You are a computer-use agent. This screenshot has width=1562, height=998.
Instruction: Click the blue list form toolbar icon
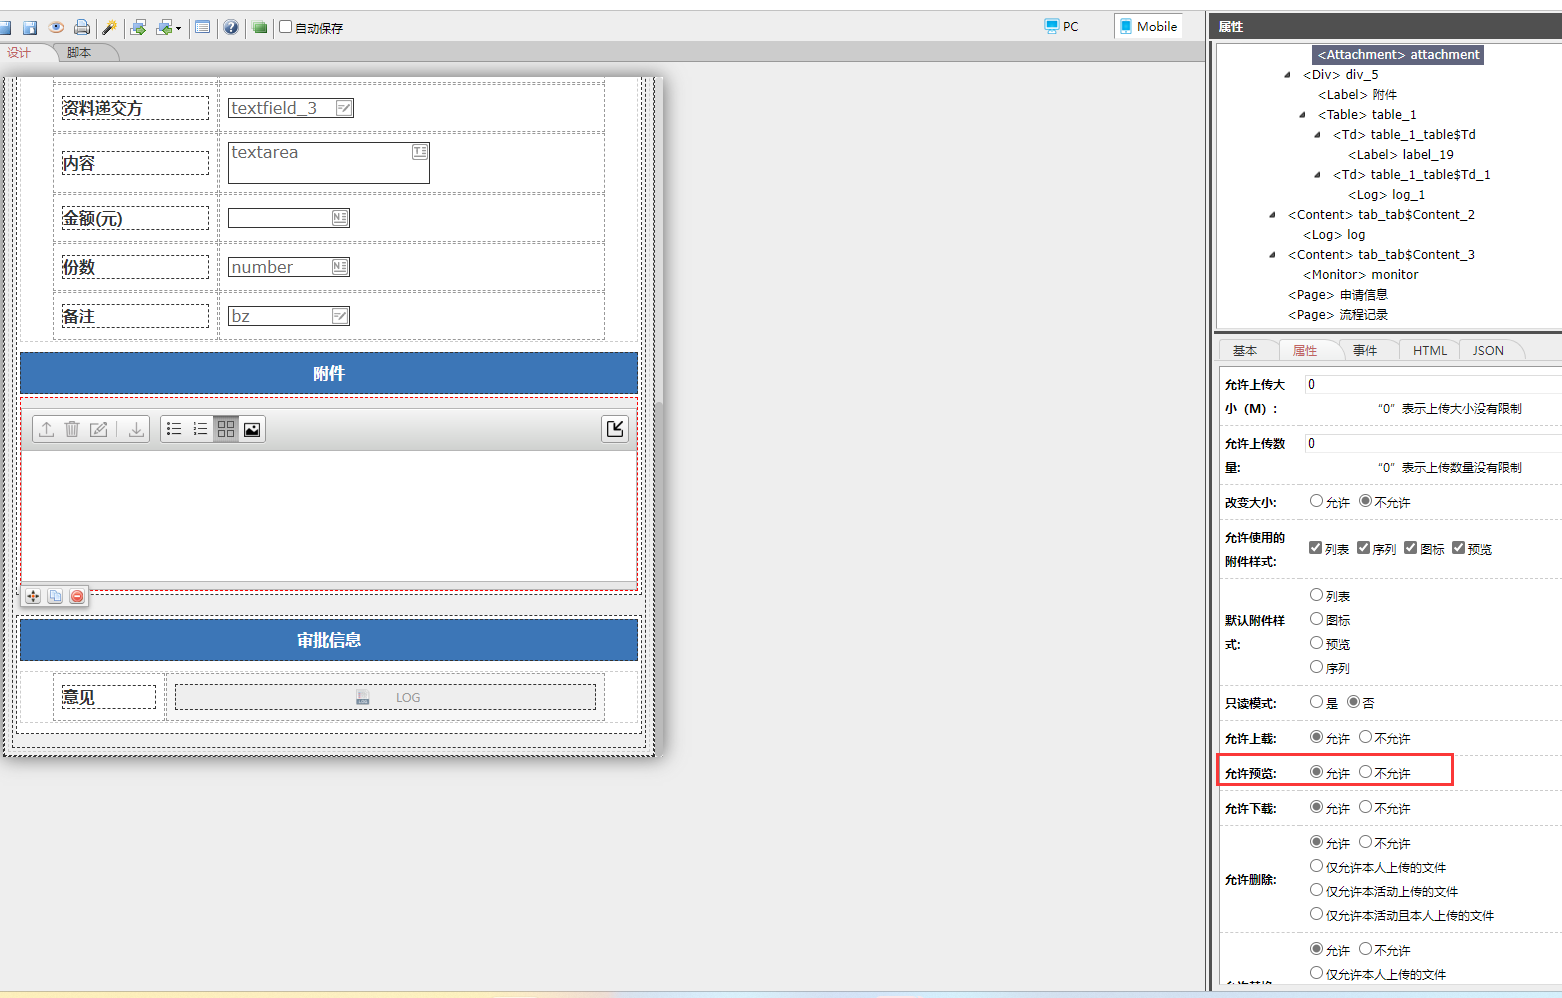point(203,28)
